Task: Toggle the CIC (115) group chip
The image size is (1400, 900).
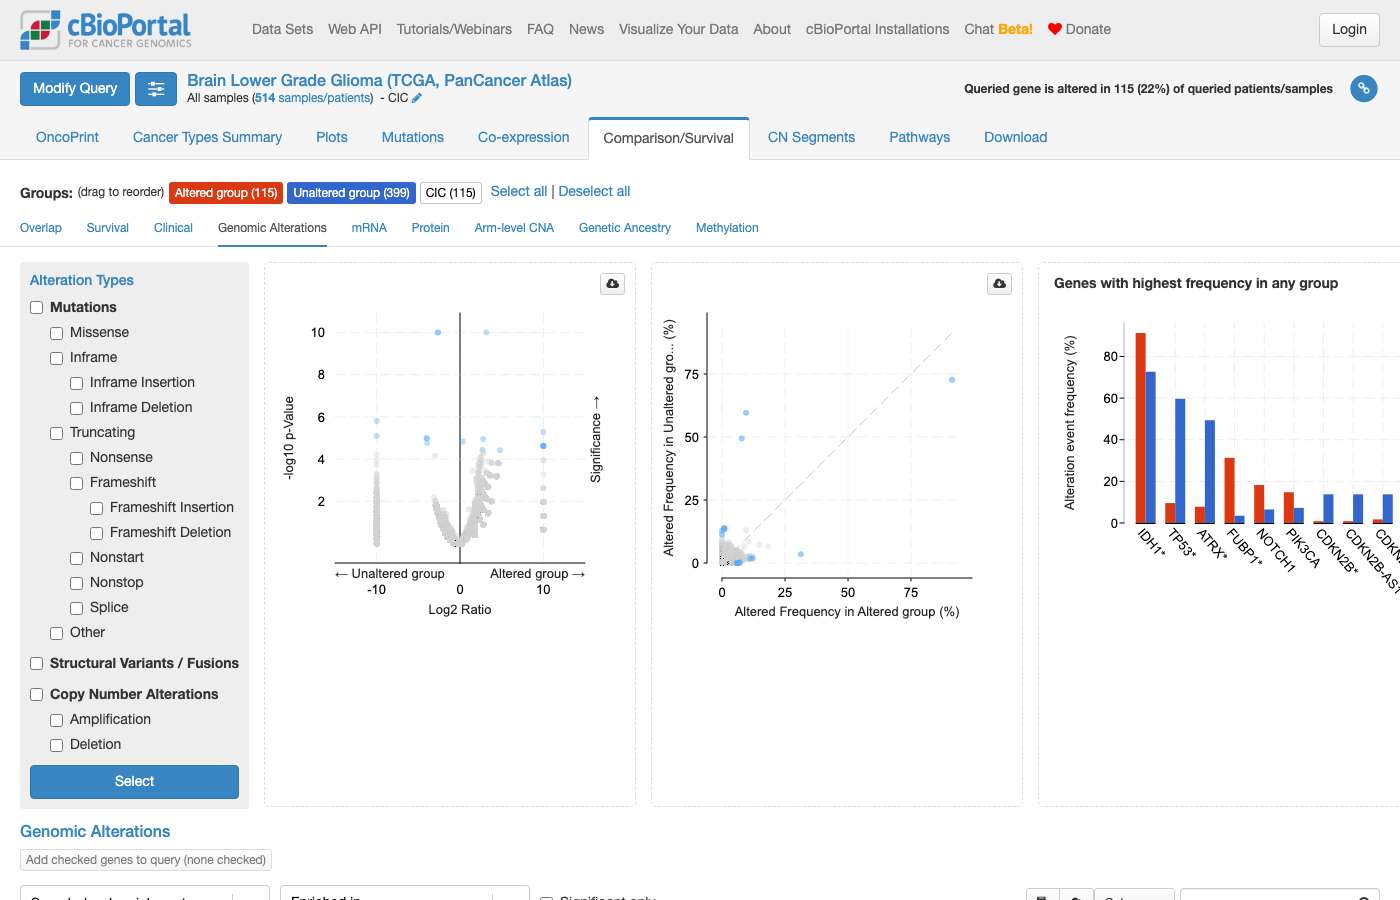Action: [451, 193]
